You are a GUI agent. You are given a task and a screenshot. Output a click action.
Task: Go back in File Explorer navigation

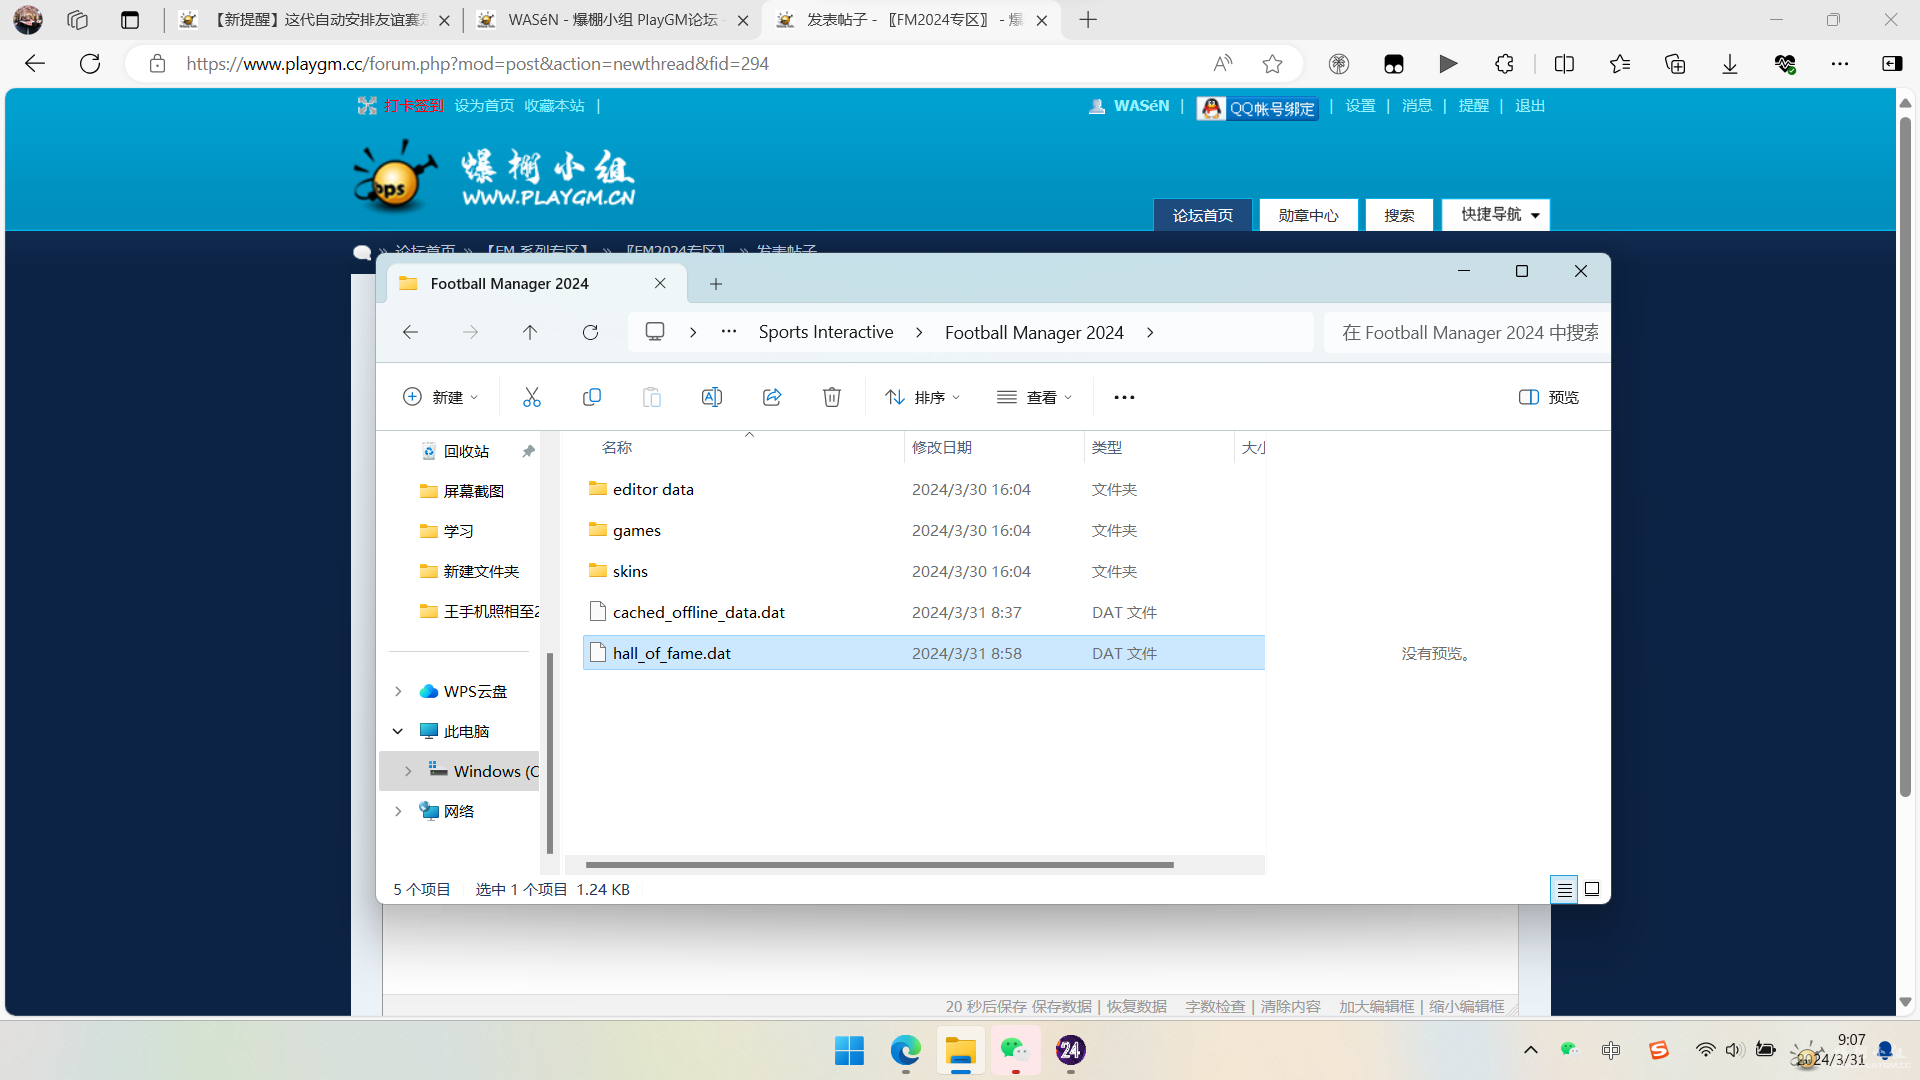(410, 332)
